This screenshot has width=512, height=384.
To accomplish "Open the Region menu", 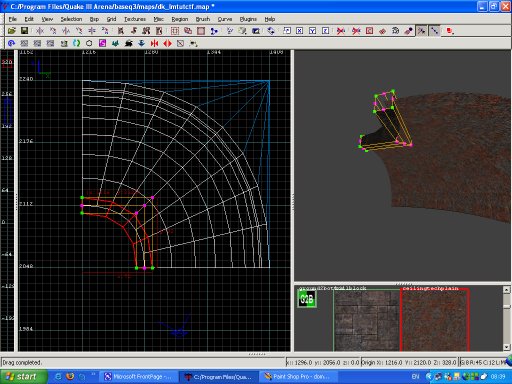I will click(x=180, y=19).
